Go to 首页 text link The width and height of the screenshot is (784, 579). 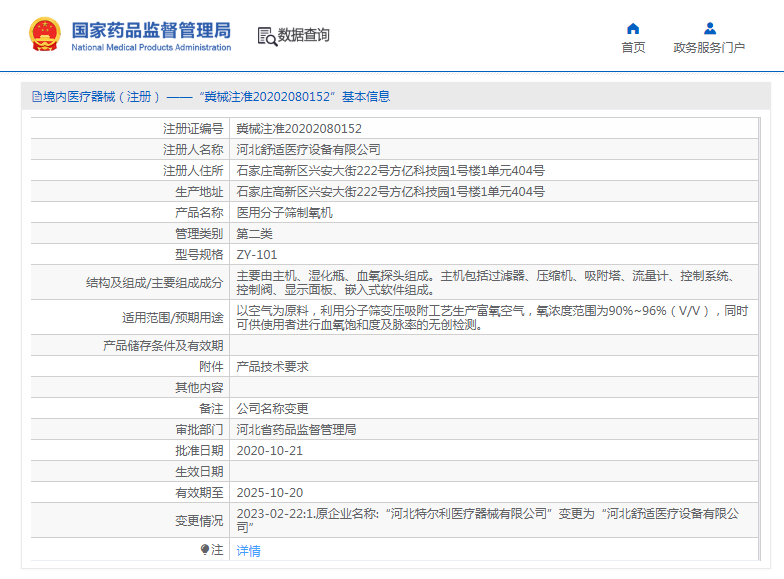(x=633, y=48)
